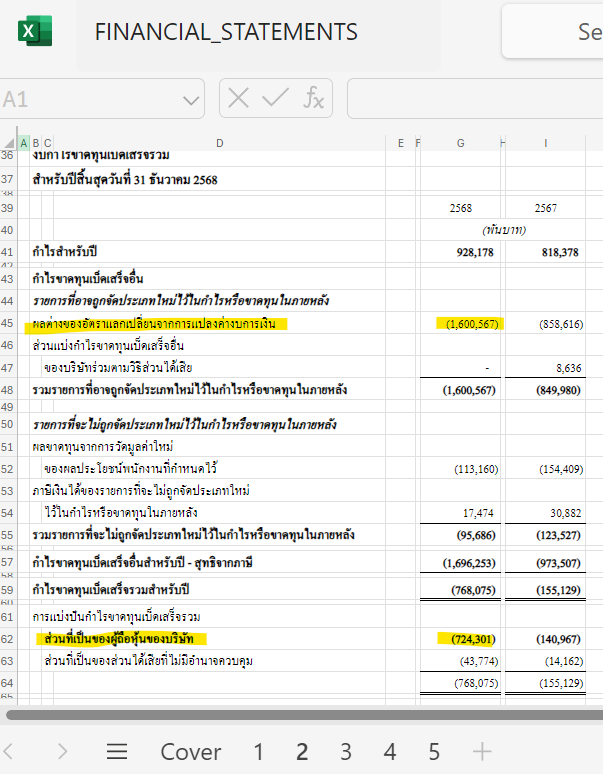The width and height of the screenshot is (603, 774).
Task: Go to next sheets with right arrow
Action: coord(63,752)
